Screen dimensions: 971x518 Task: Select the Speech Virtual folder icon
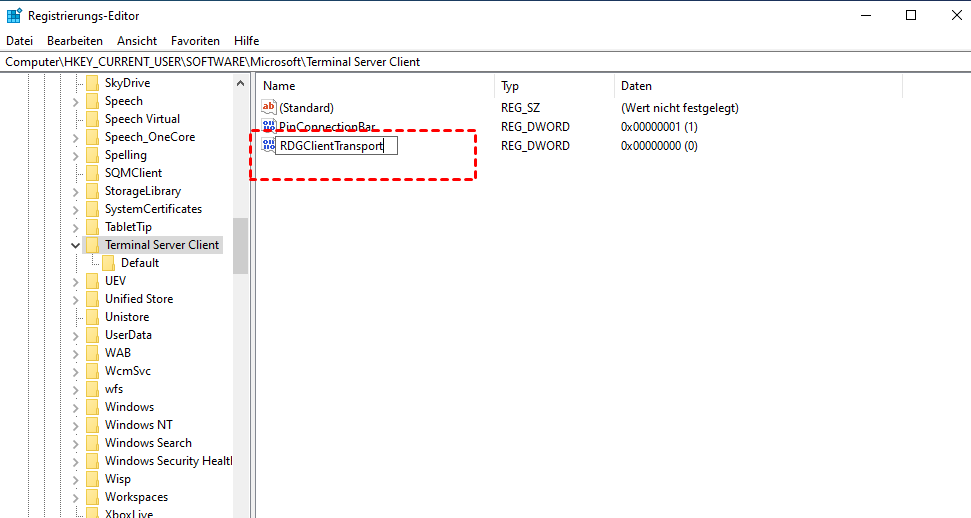point(92,119)
